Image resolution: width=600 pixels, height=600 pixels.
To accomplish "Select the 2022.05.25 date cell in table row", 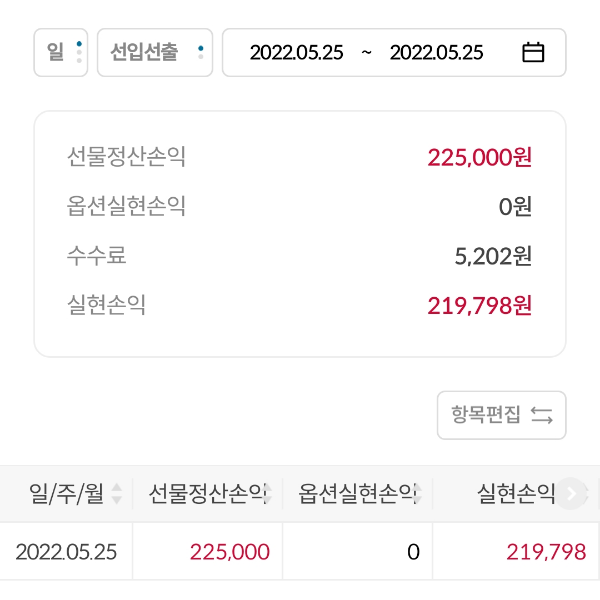I will pos(66,551).
